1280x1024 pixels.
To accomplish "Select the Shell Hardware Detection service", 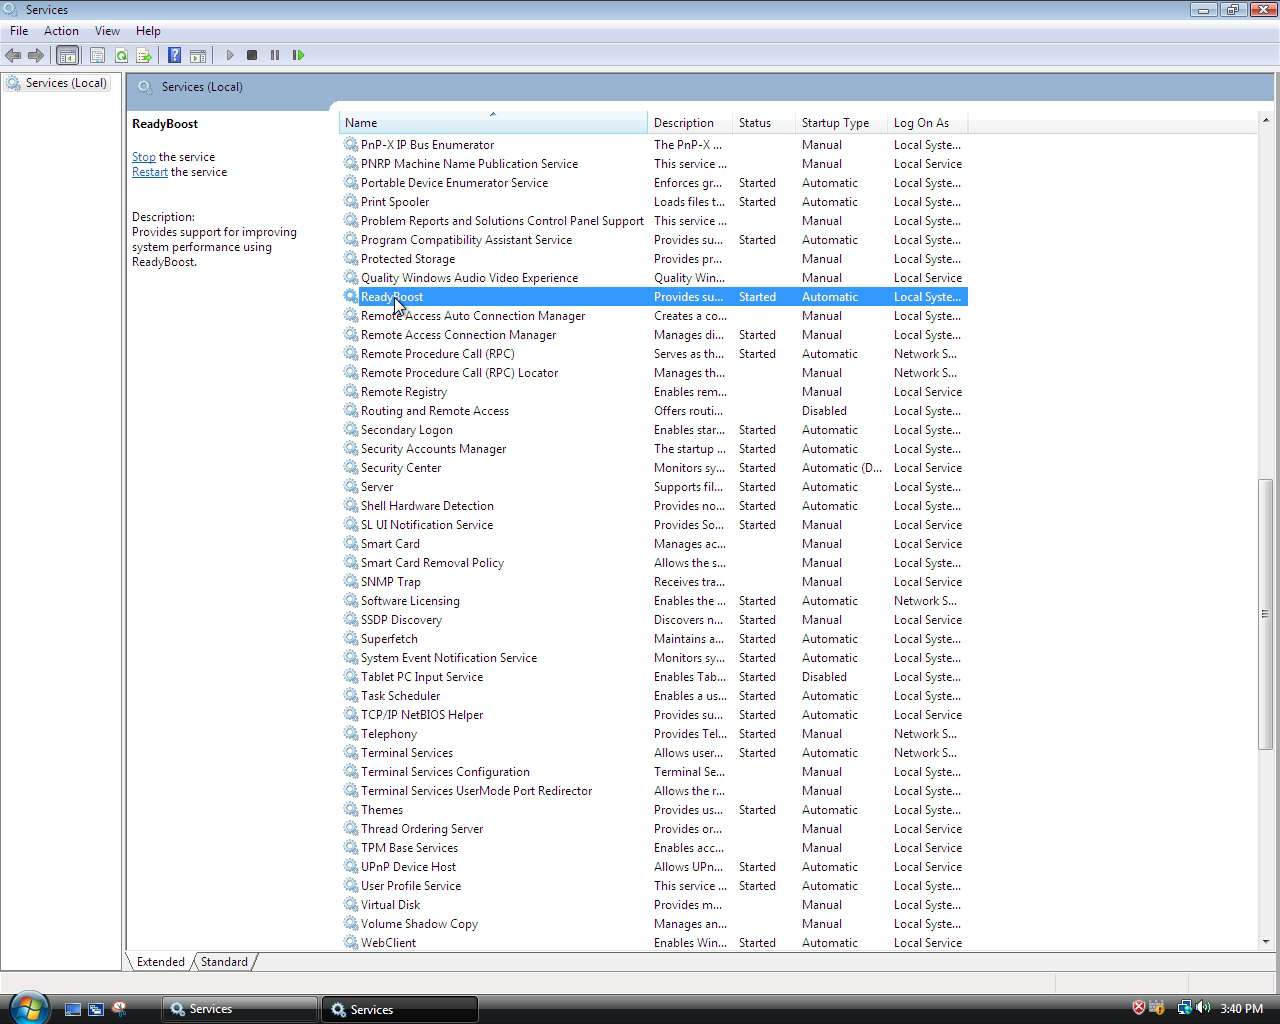I will point(653,506).
